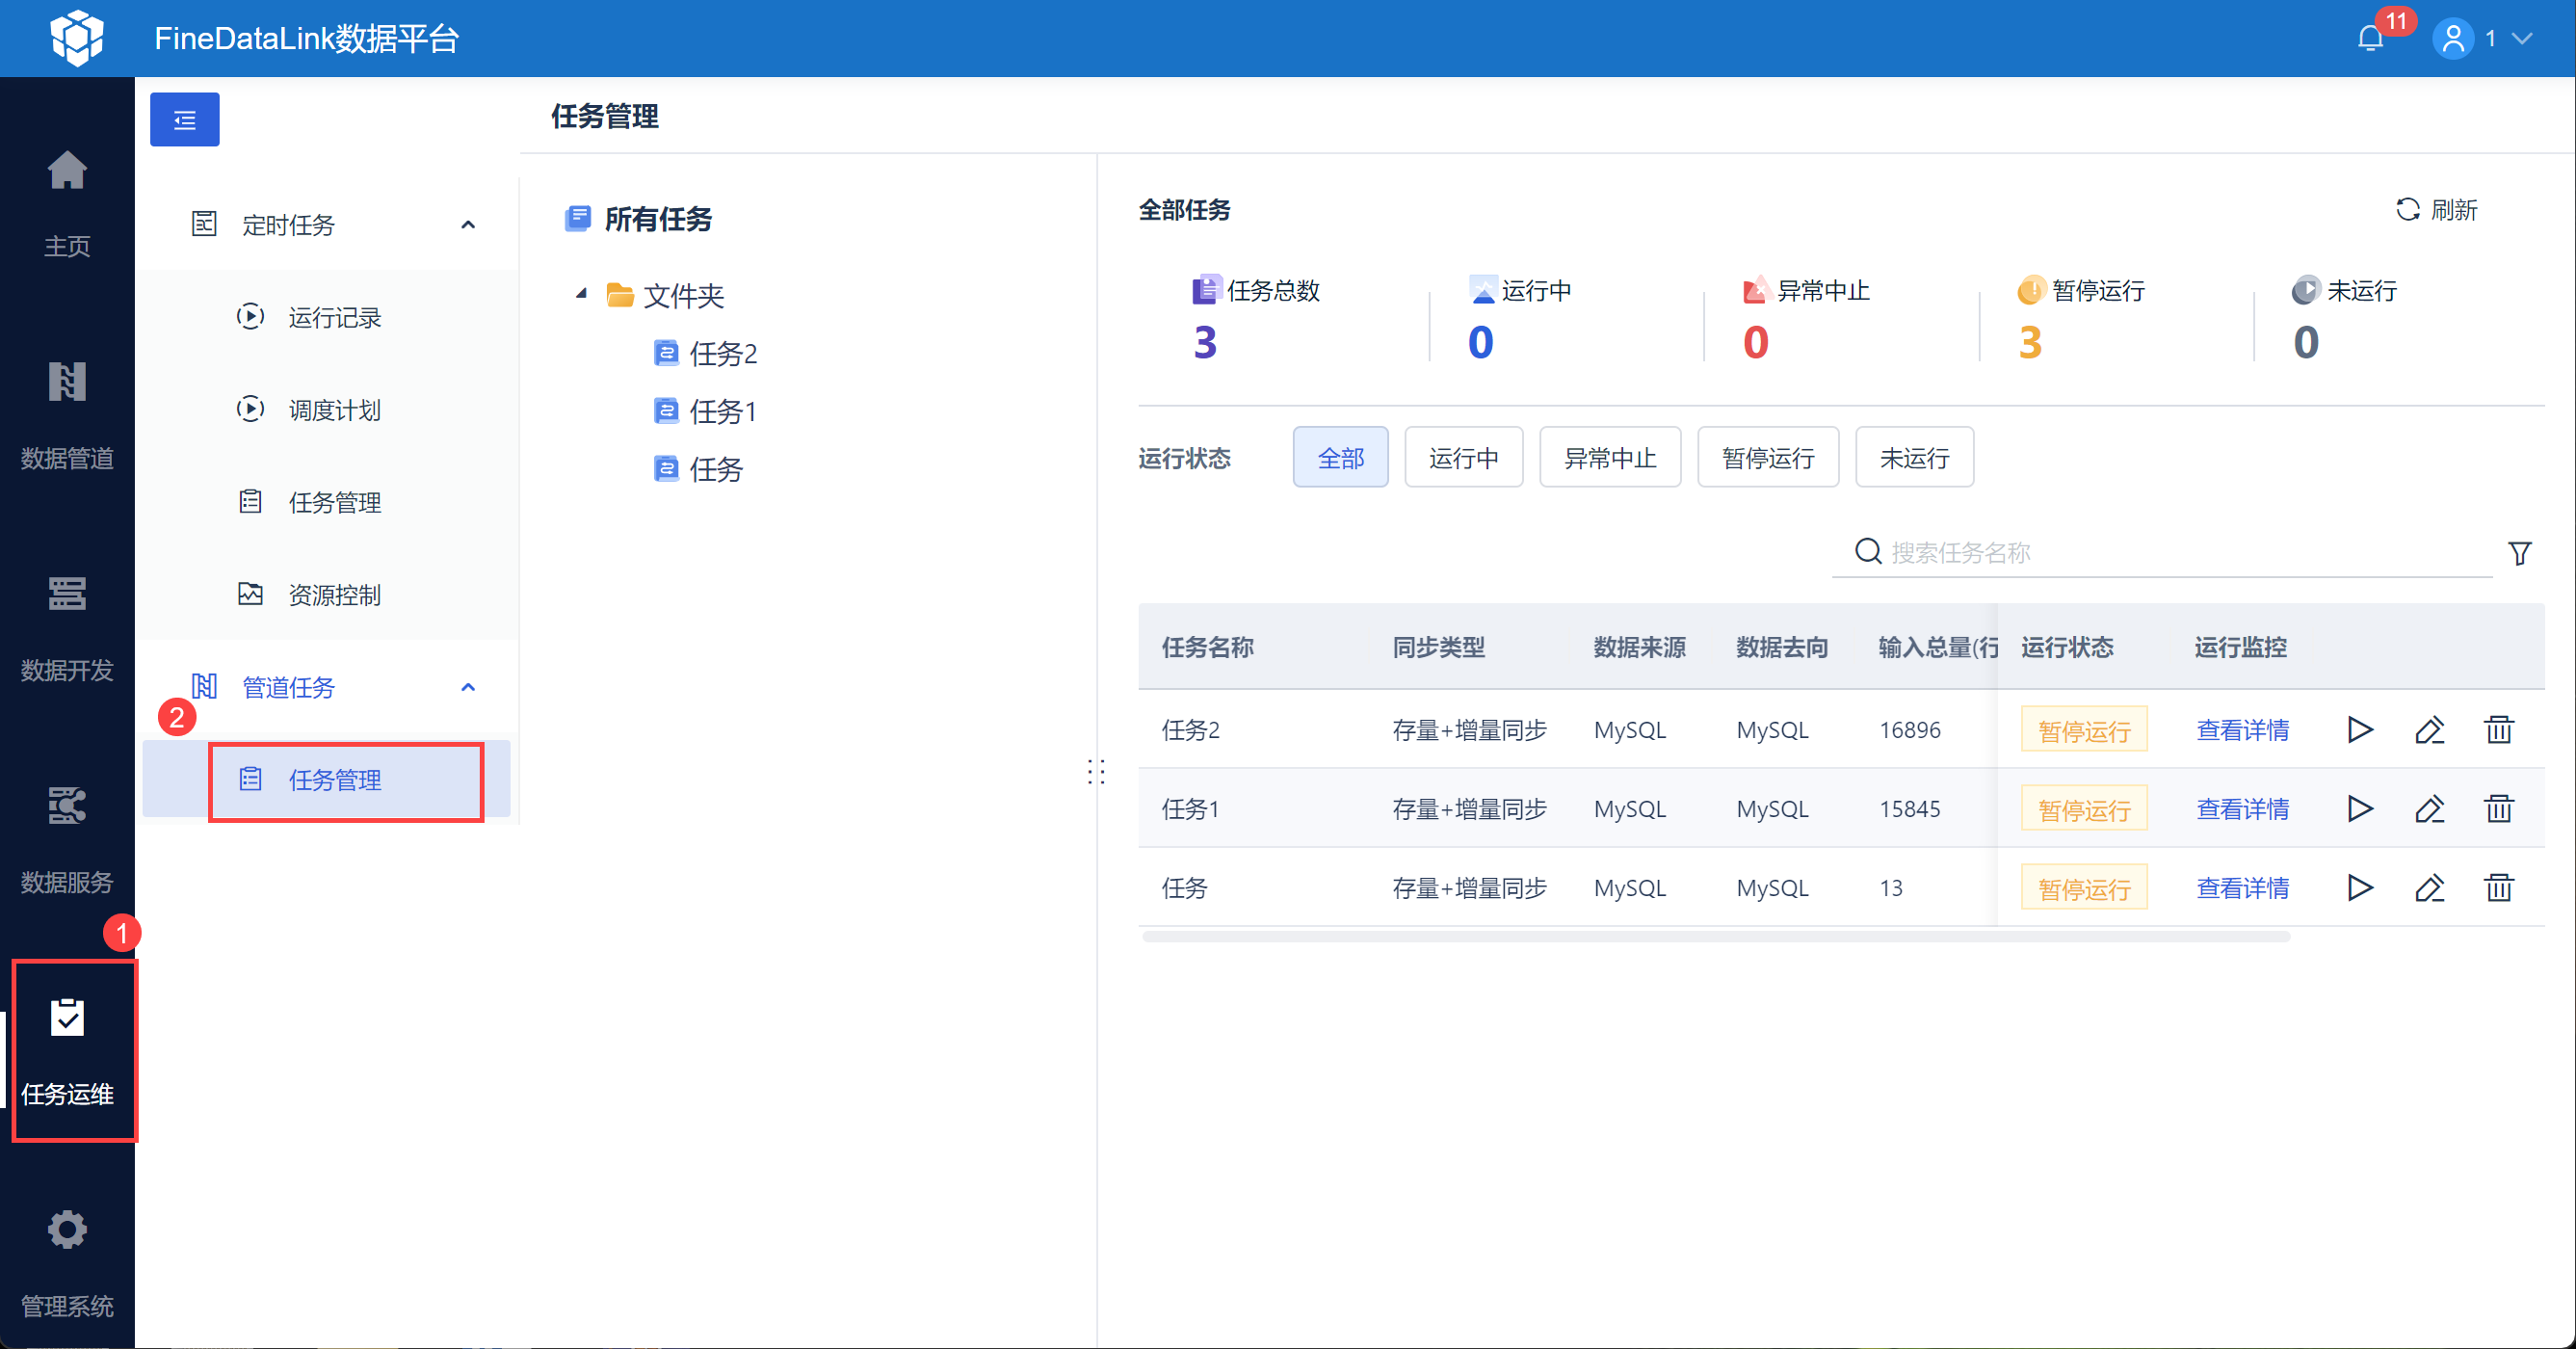Filter tasks by 未运行 status
2576x1349 pixels.
click(1913, 458)
